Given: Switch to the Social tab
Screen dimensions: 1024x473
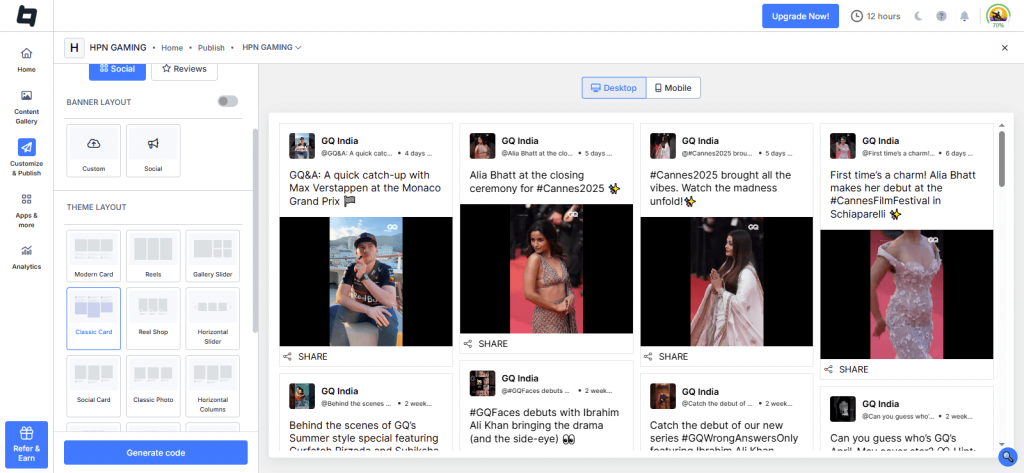Looking at the screenshot, I should coord(116,69).
